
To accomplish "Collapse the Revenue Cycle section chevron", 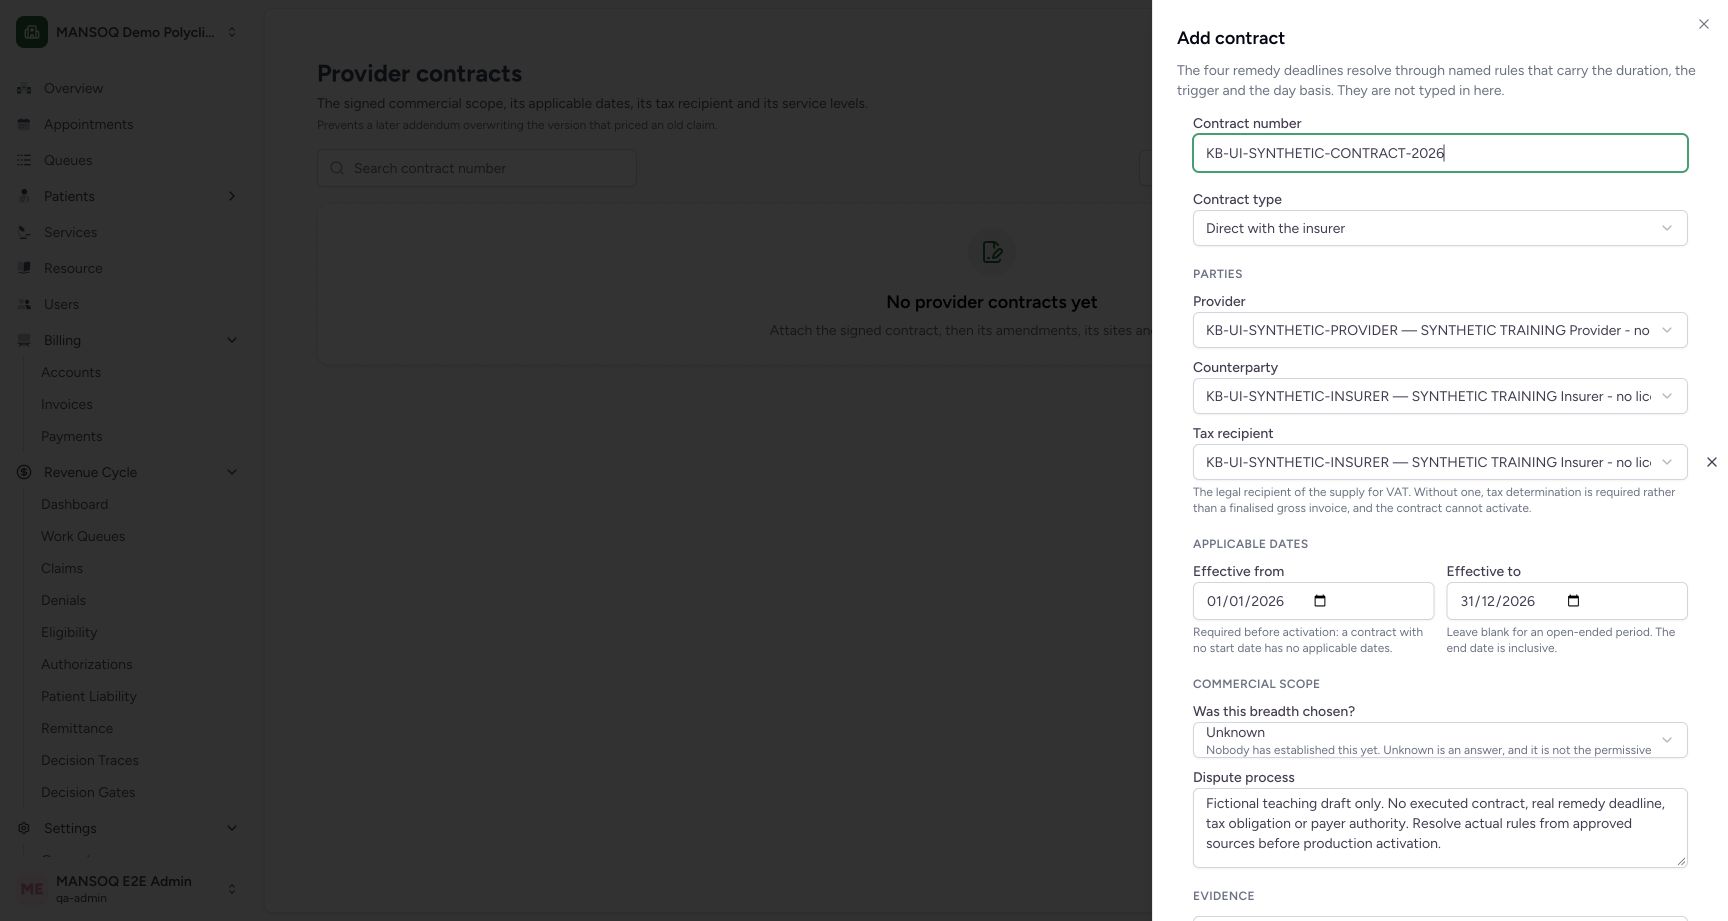I will [232, 472].
